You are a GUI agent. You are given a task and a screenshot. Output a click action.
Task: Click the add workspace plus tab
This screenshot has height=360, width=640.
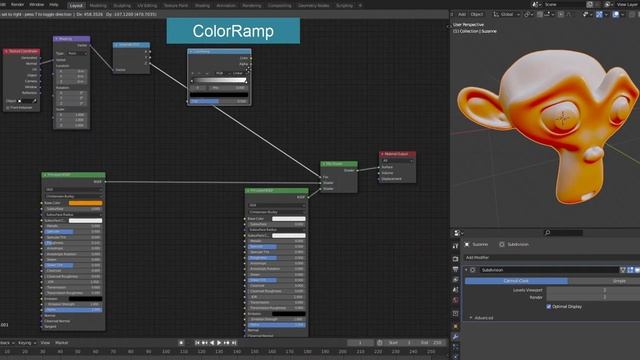click(360, 5)
